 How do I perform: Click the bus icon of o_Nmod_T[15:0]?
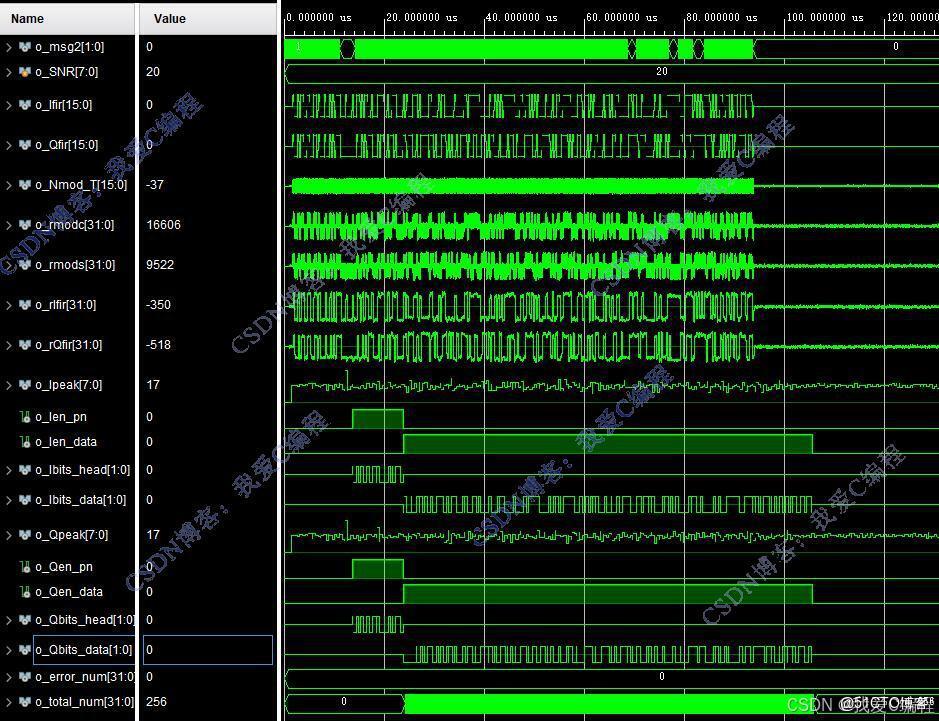pyautogui.click(x=25, y=185)
